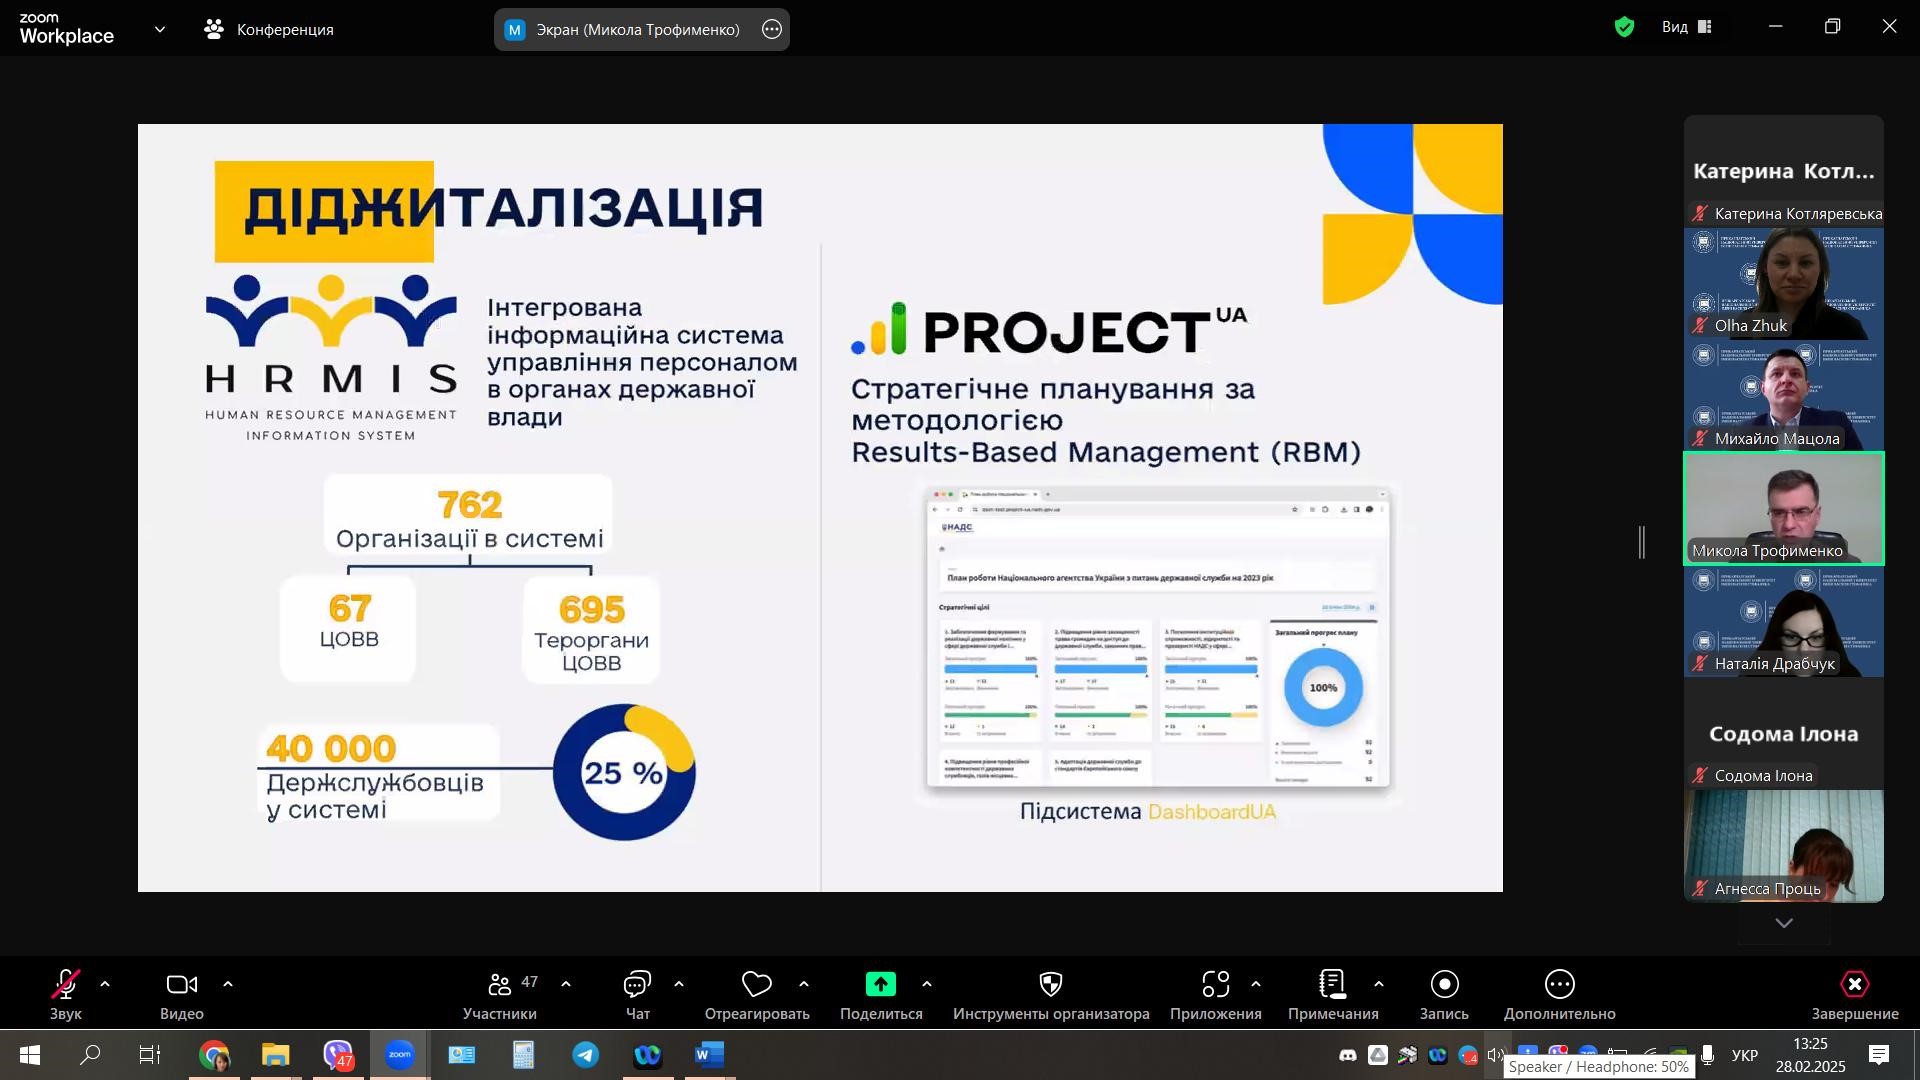Open the Apps icon in toolbar
The width and height of the screenshot is (1920, 1080).
[1215, 985]
